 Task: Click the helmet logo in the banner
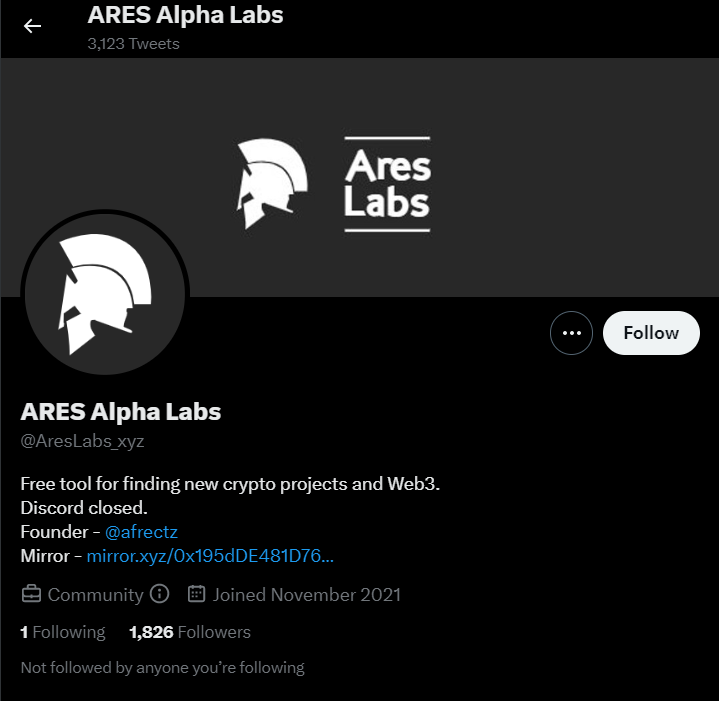(272, 183)
